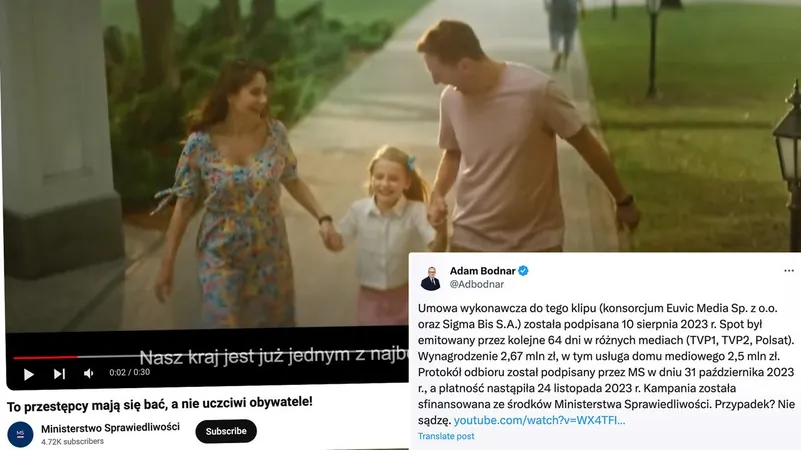The width and height of the screenshot is (801, 450).
Task: Click the 0:02 / 0:30 time display
Action: coord(129,372)
